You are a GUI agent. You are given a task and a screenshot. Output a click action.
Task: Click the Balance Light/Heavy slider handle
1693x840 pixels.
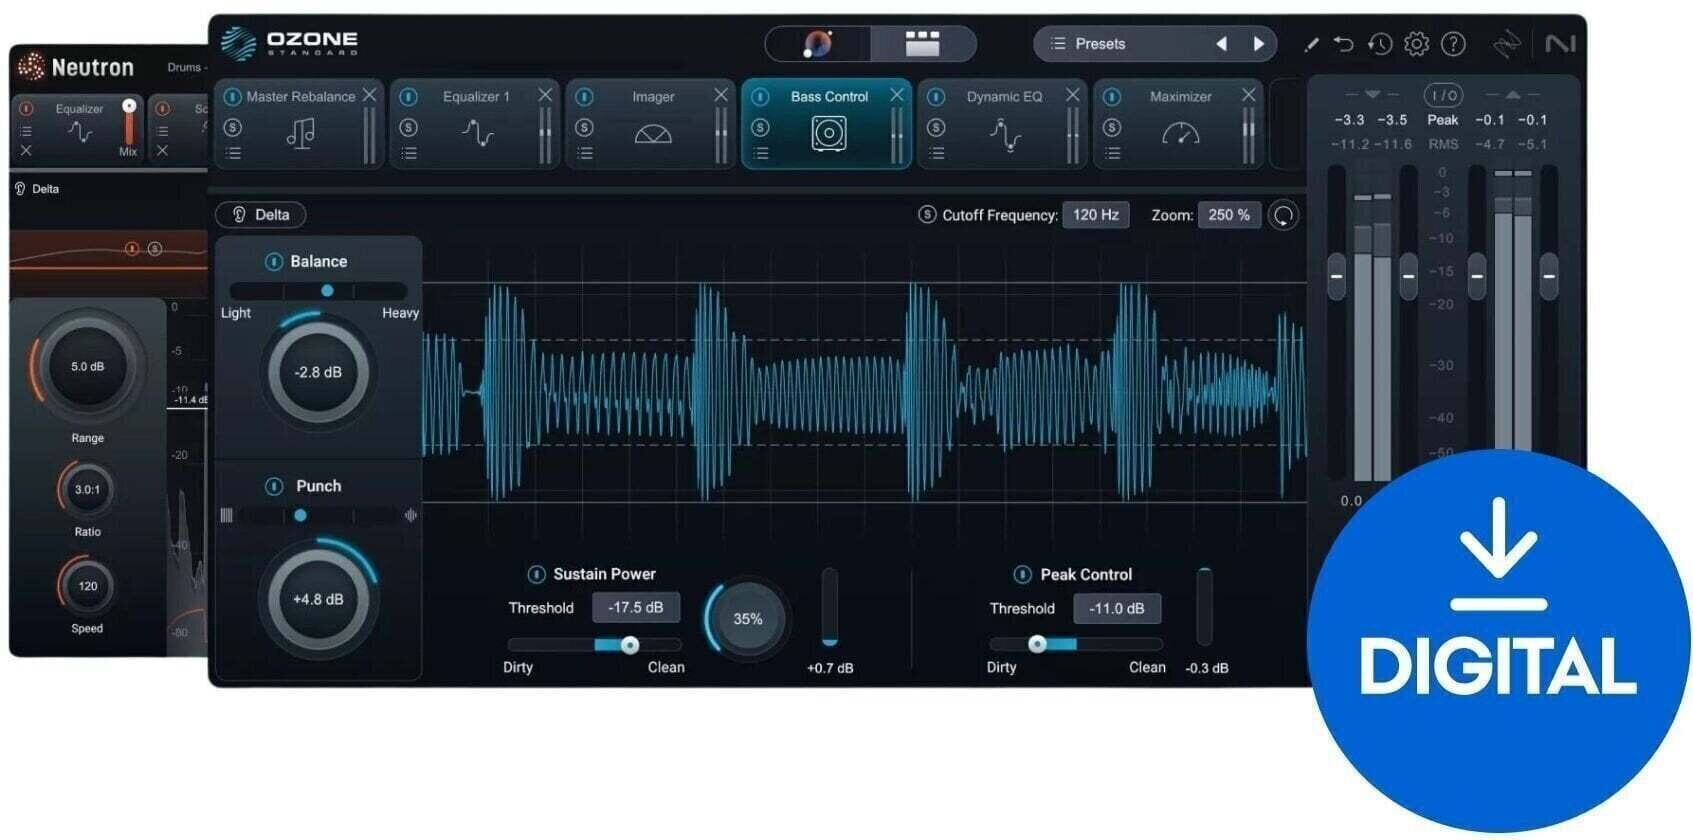(327, 290)
